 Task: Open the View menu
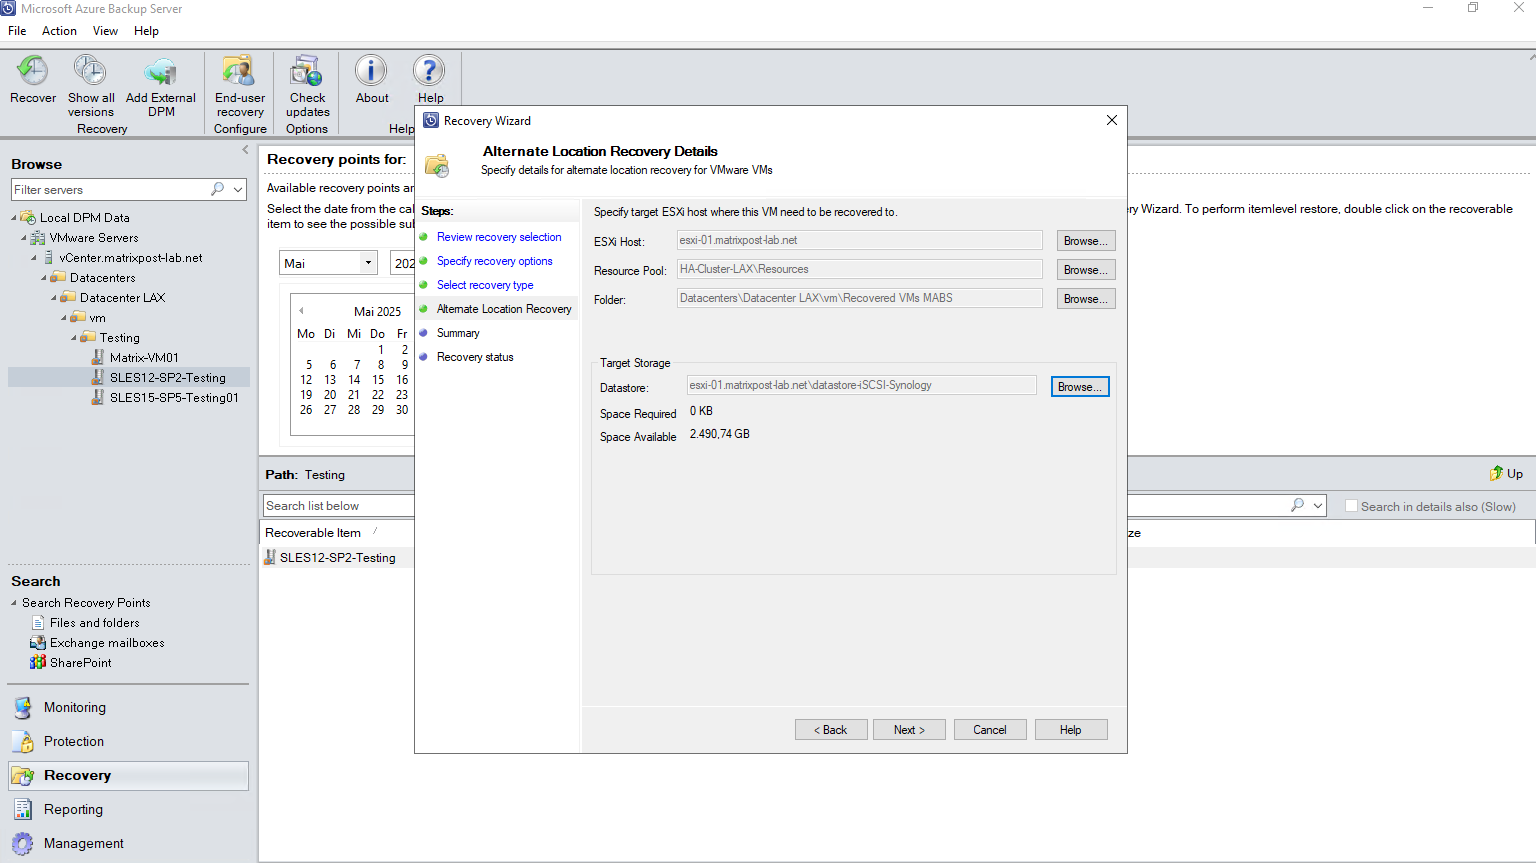point(105,31)
